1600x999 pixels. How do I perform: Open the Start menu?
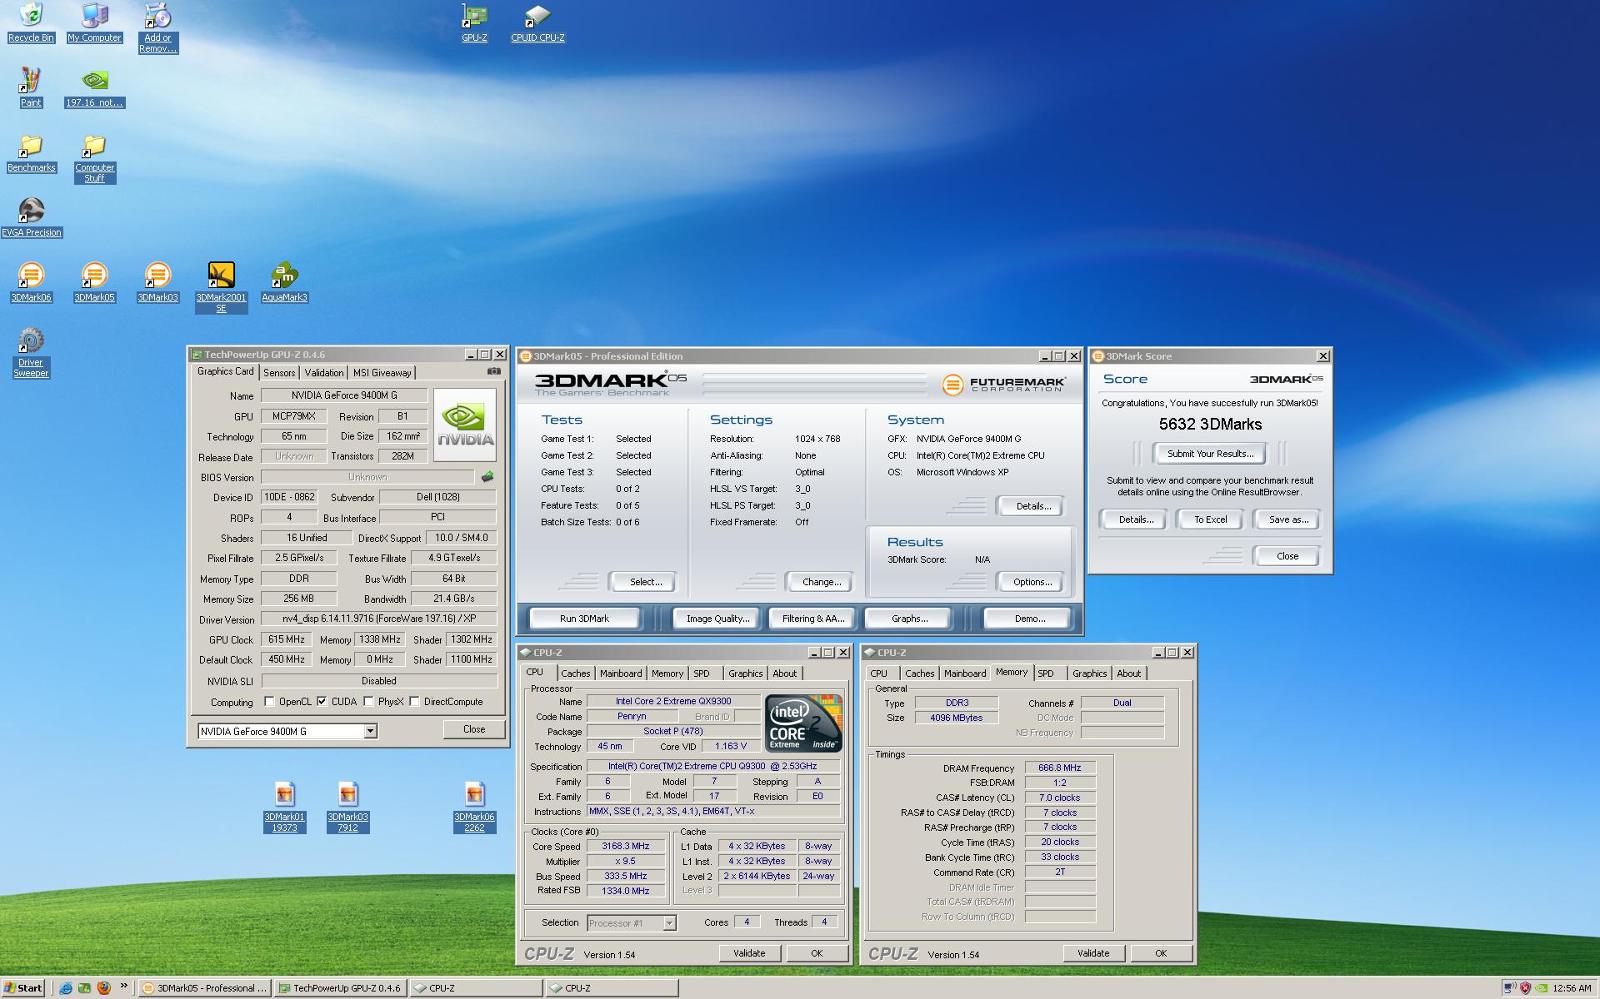point(24,988)
